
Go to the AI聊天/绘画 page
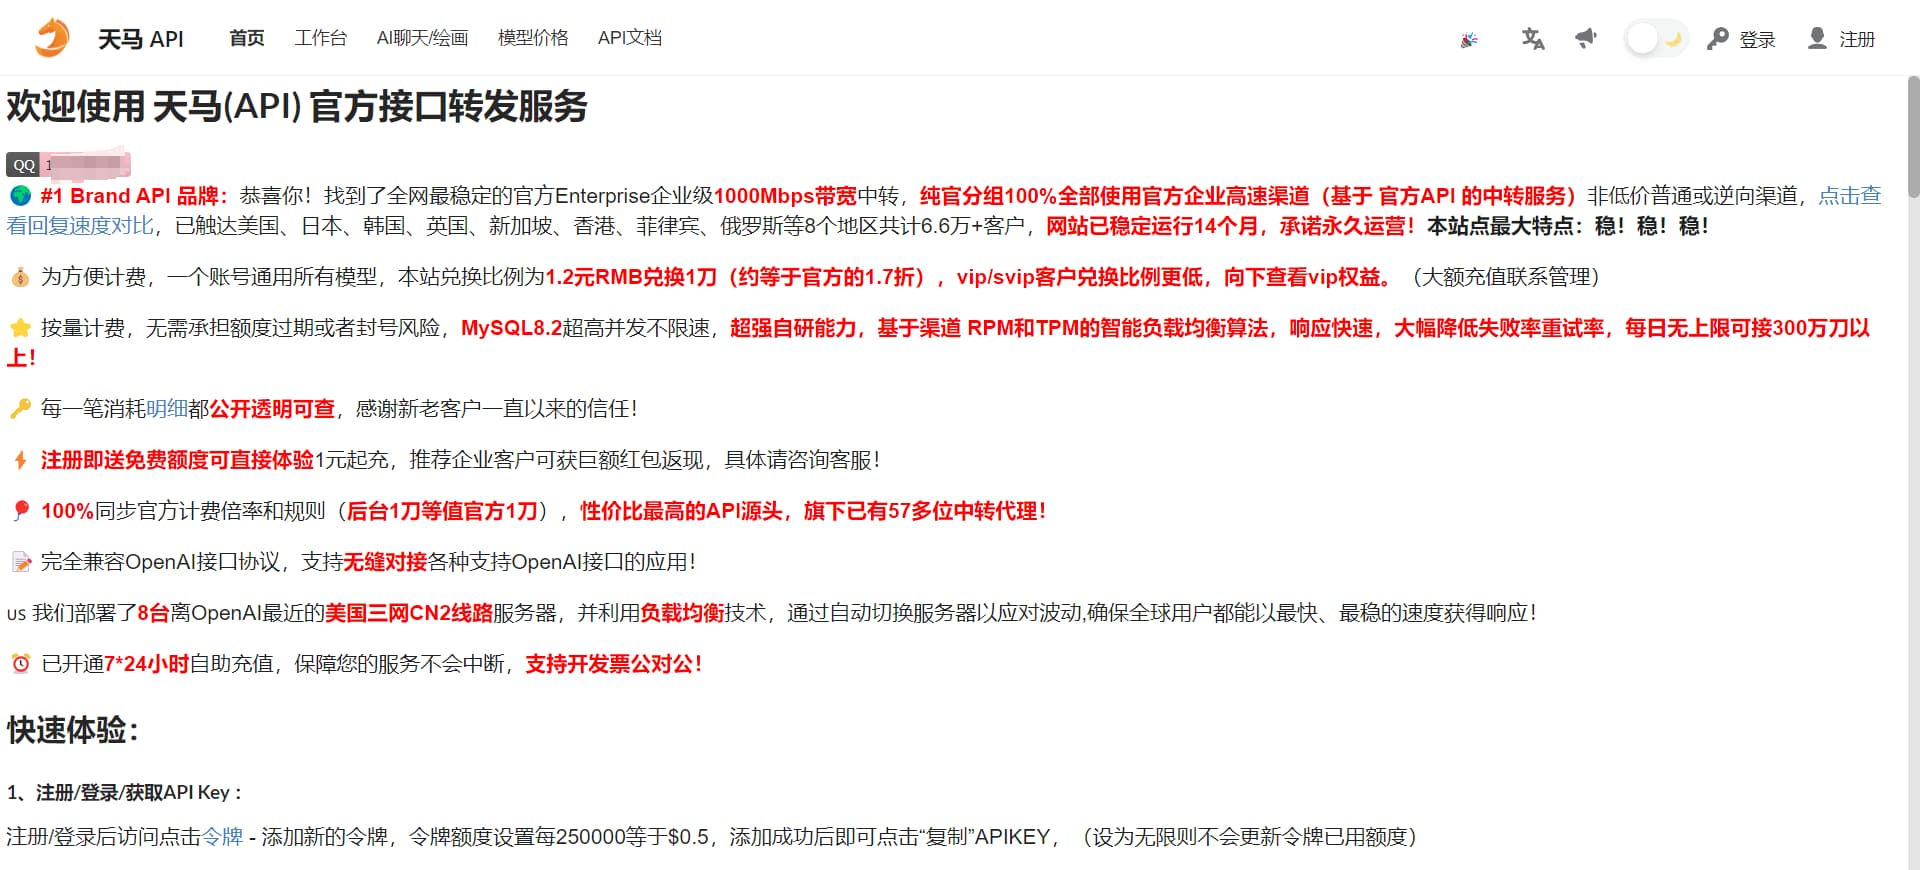422,38
